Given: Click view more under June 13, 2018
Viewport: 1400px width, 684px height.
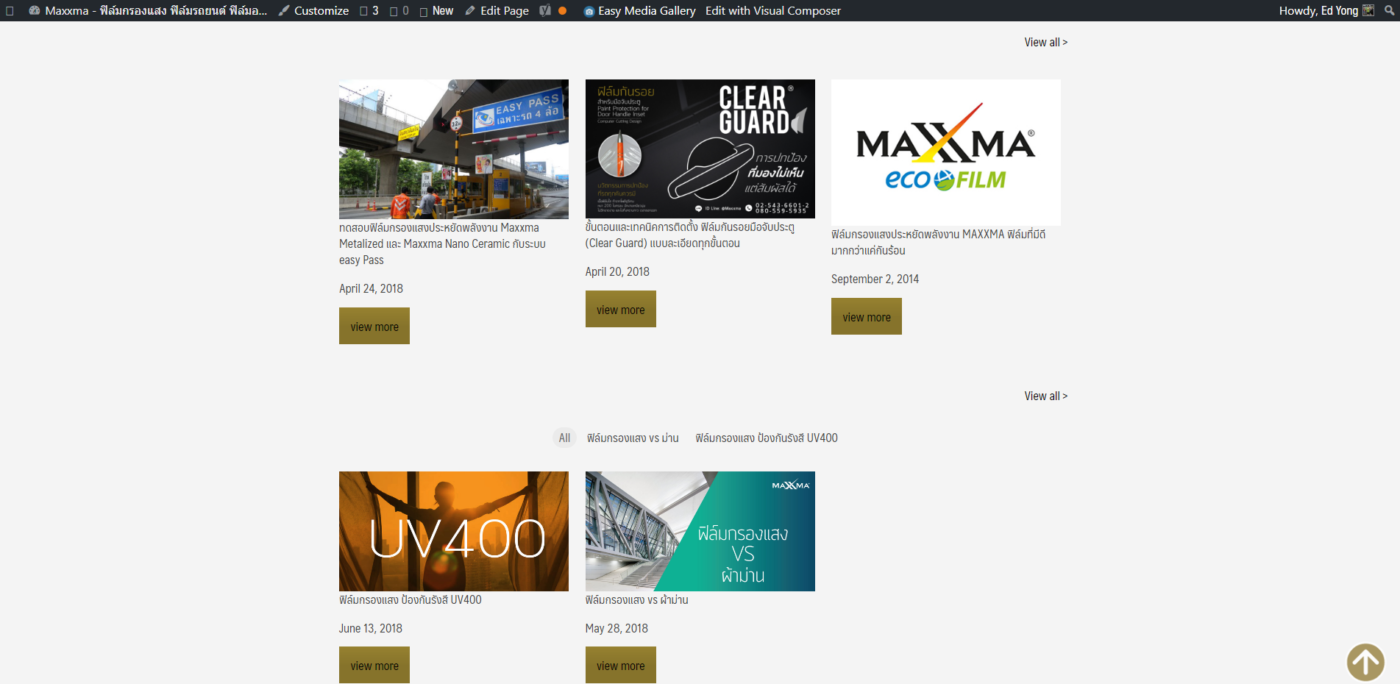Looking at the screenshot, I should [374, 665].
